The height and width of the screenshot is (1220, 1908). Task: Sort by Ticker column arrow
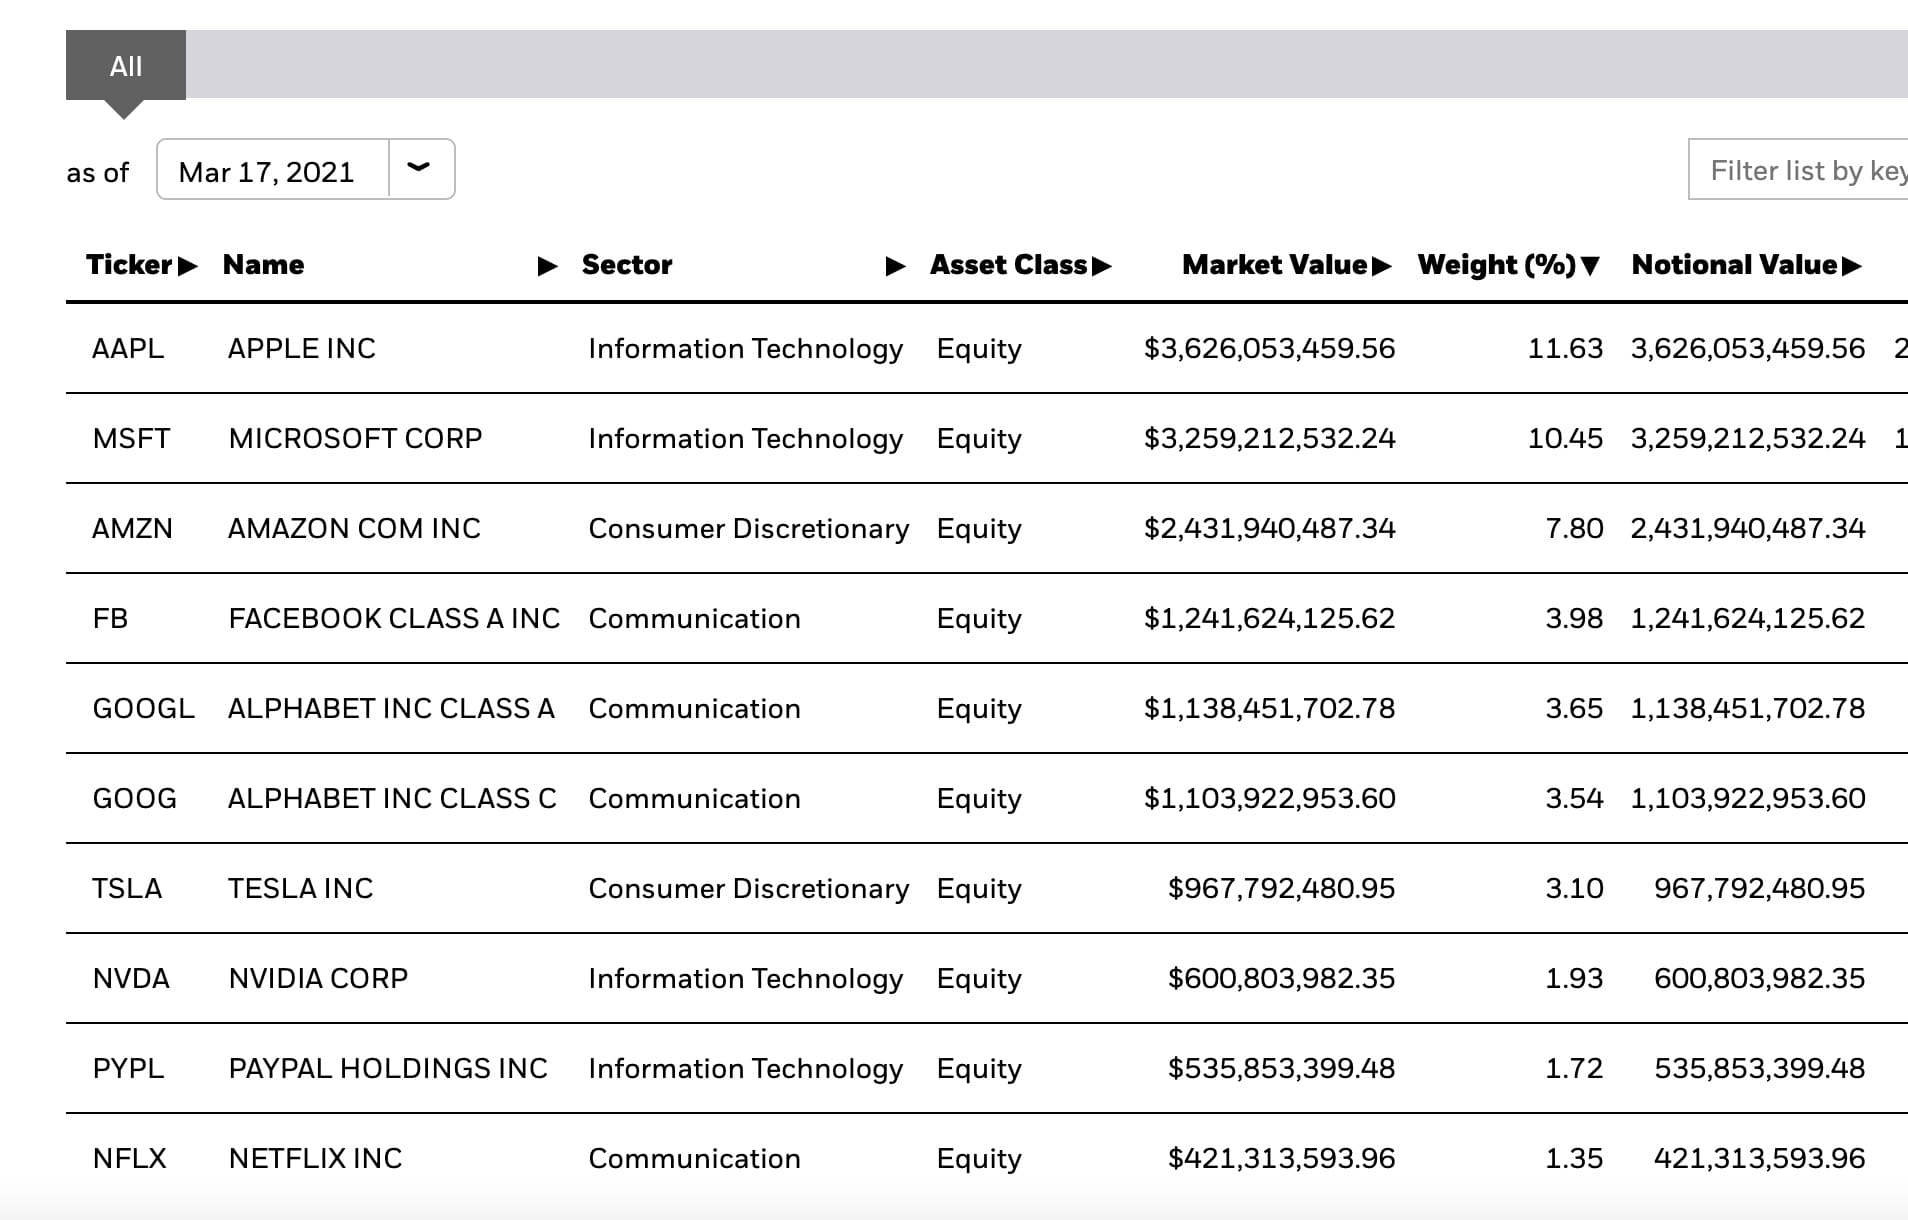[188, 266]
